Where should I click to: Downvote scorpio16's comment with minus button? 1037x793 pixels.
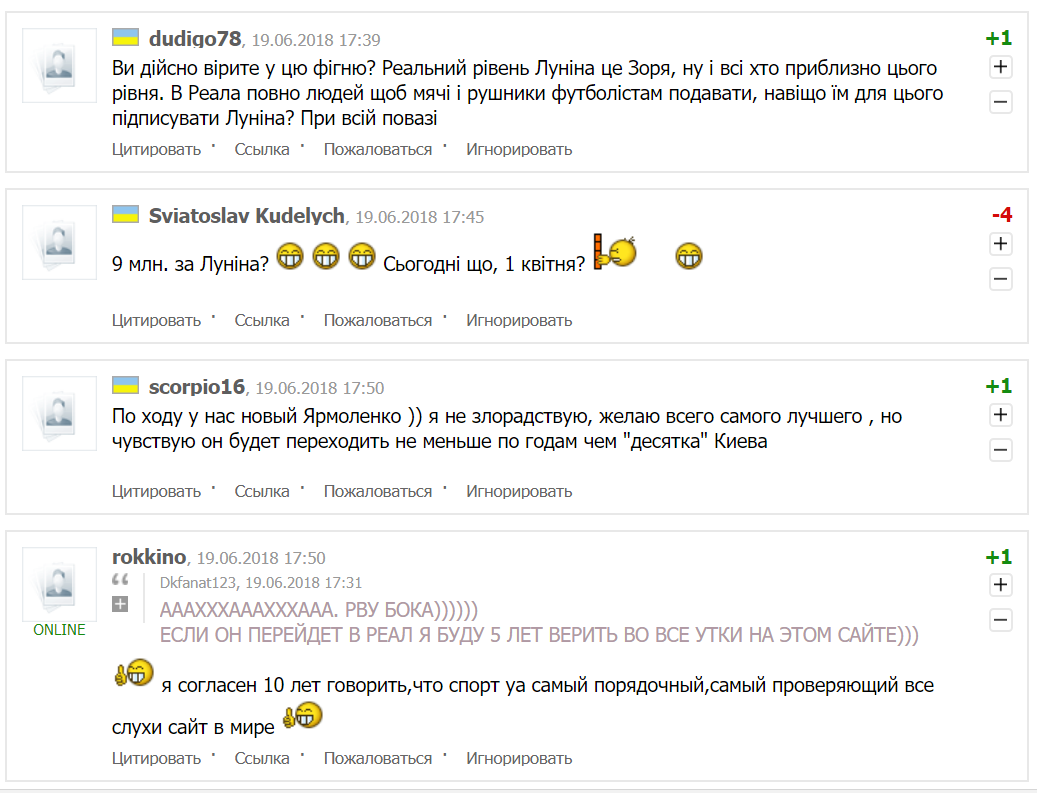[x=1001, y=450]
